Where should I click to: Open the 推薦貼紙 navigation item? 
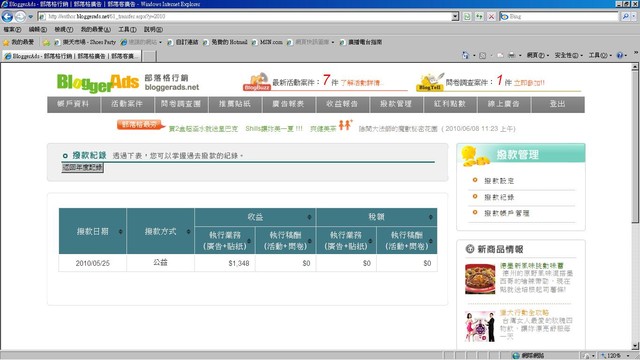(x=235, y=104)
